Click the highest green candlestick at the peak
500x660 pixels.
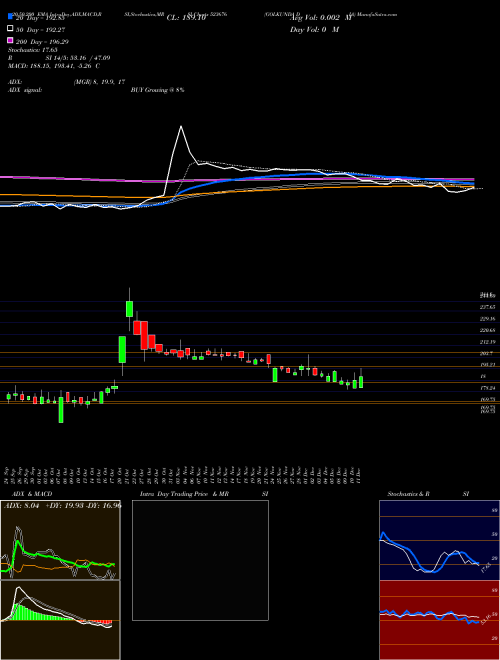coord(129,309)
